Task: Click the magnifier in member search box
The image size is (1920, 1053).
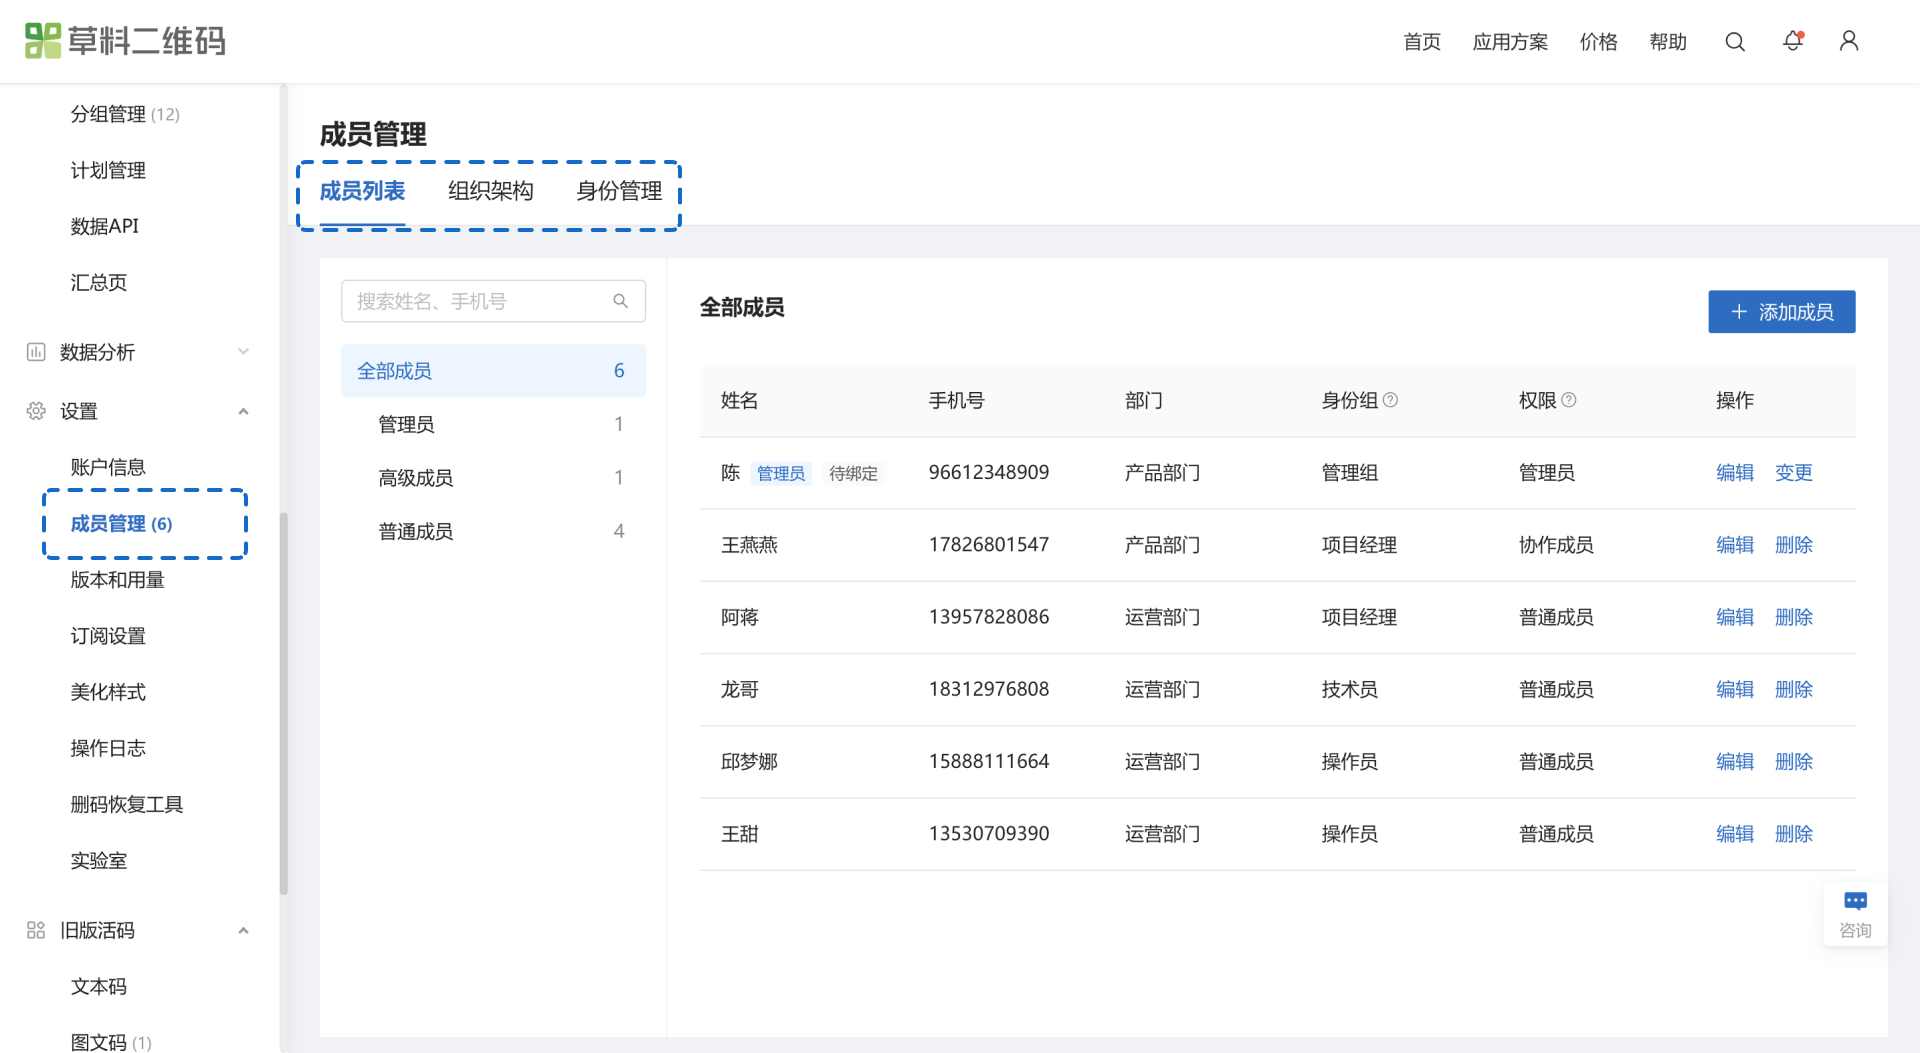Action: (620, 301)
